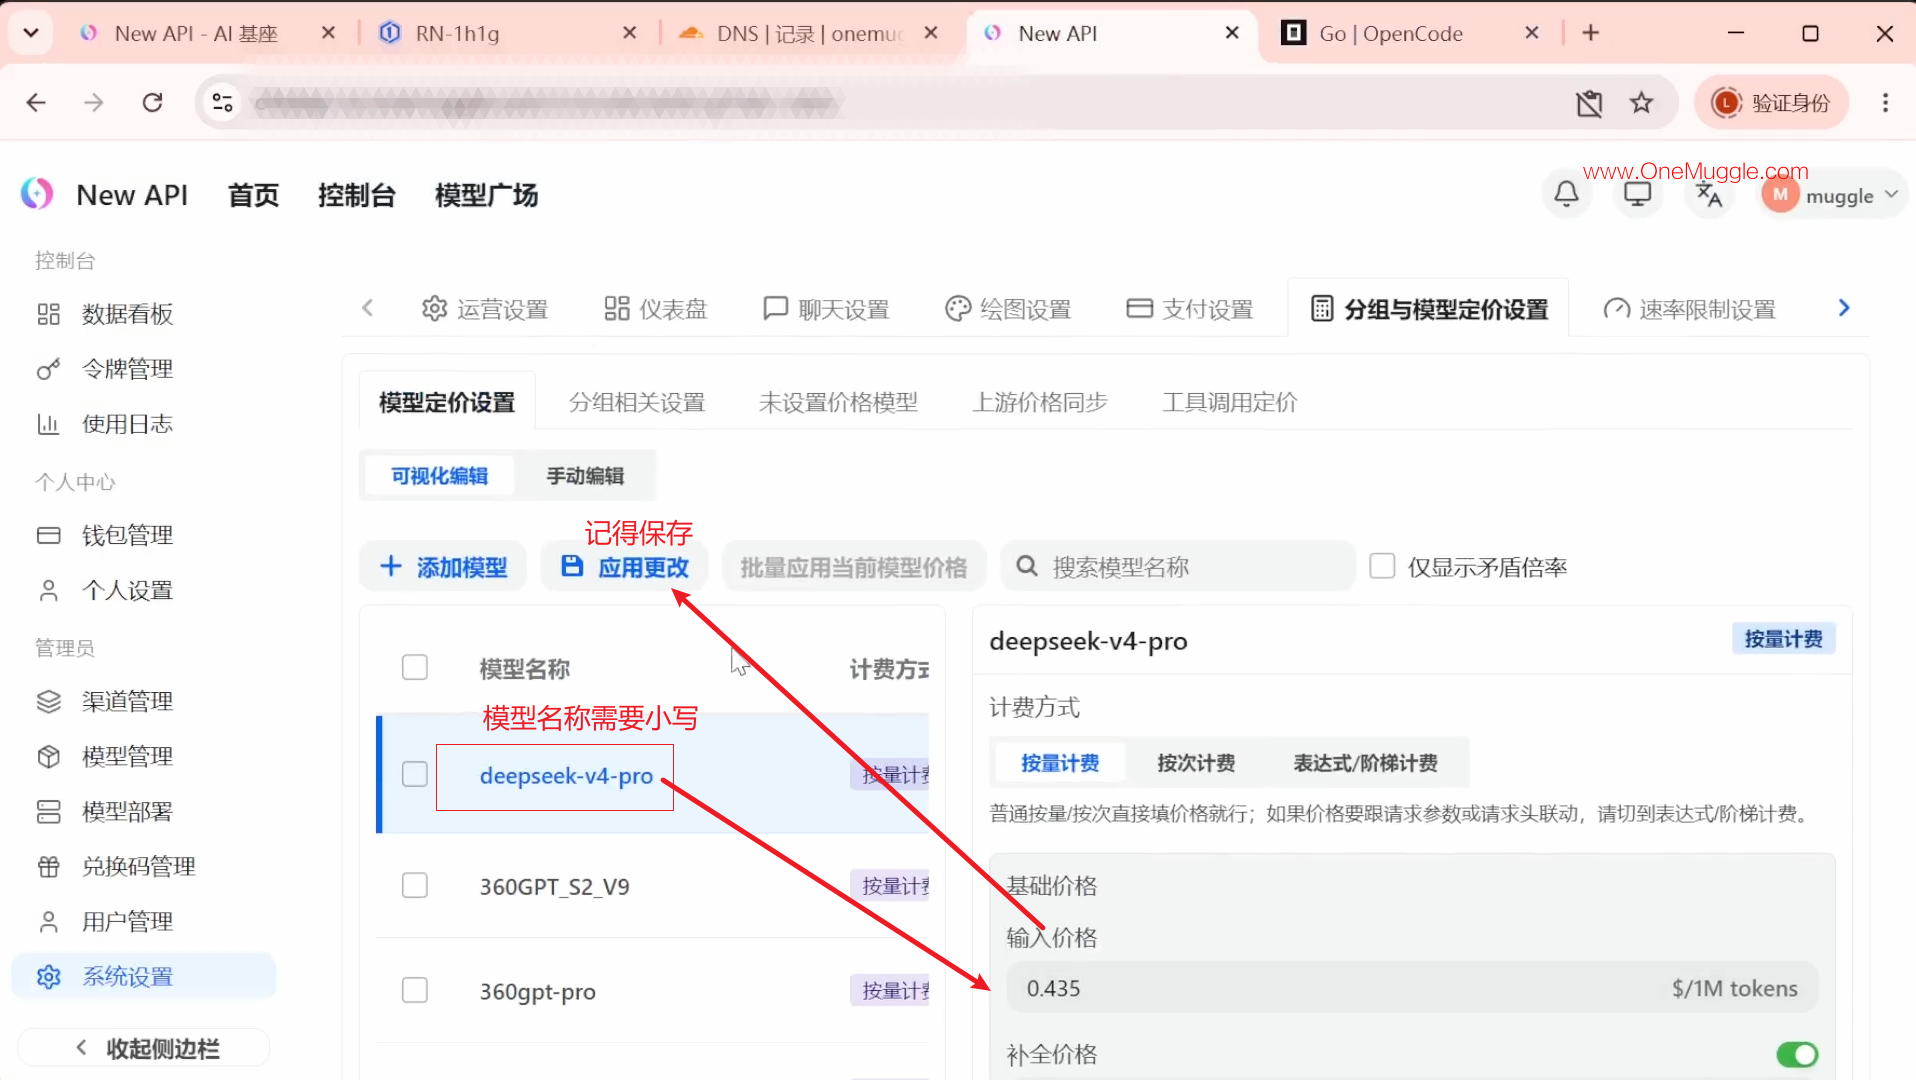The height and width of the screenshot is (1080, 1916).
Task: Enable 仅显示矛盾倍率 checkbox
Action: 1382,566
